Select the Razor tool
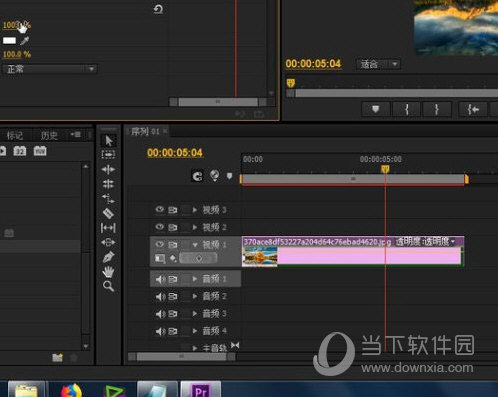Image resolution: width=498 pixels, height=397 pixels. (108, 213)
